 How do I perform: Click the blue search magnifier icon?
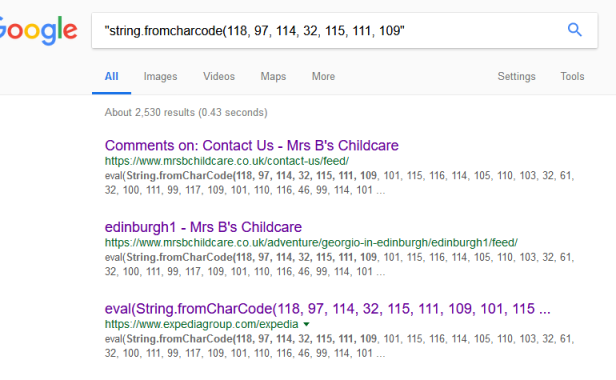tap(574, 30)
